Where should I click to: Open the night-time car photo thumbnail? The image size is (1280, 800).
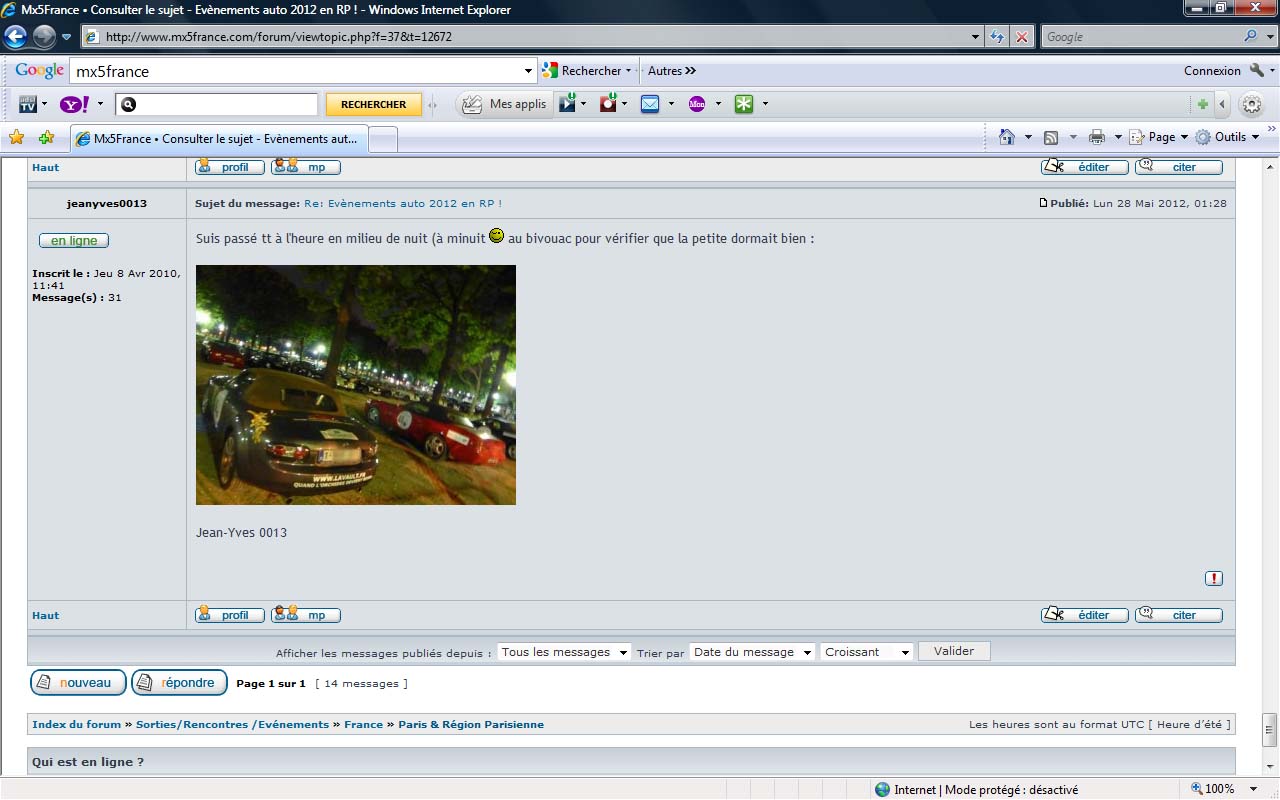pos(356,385)
